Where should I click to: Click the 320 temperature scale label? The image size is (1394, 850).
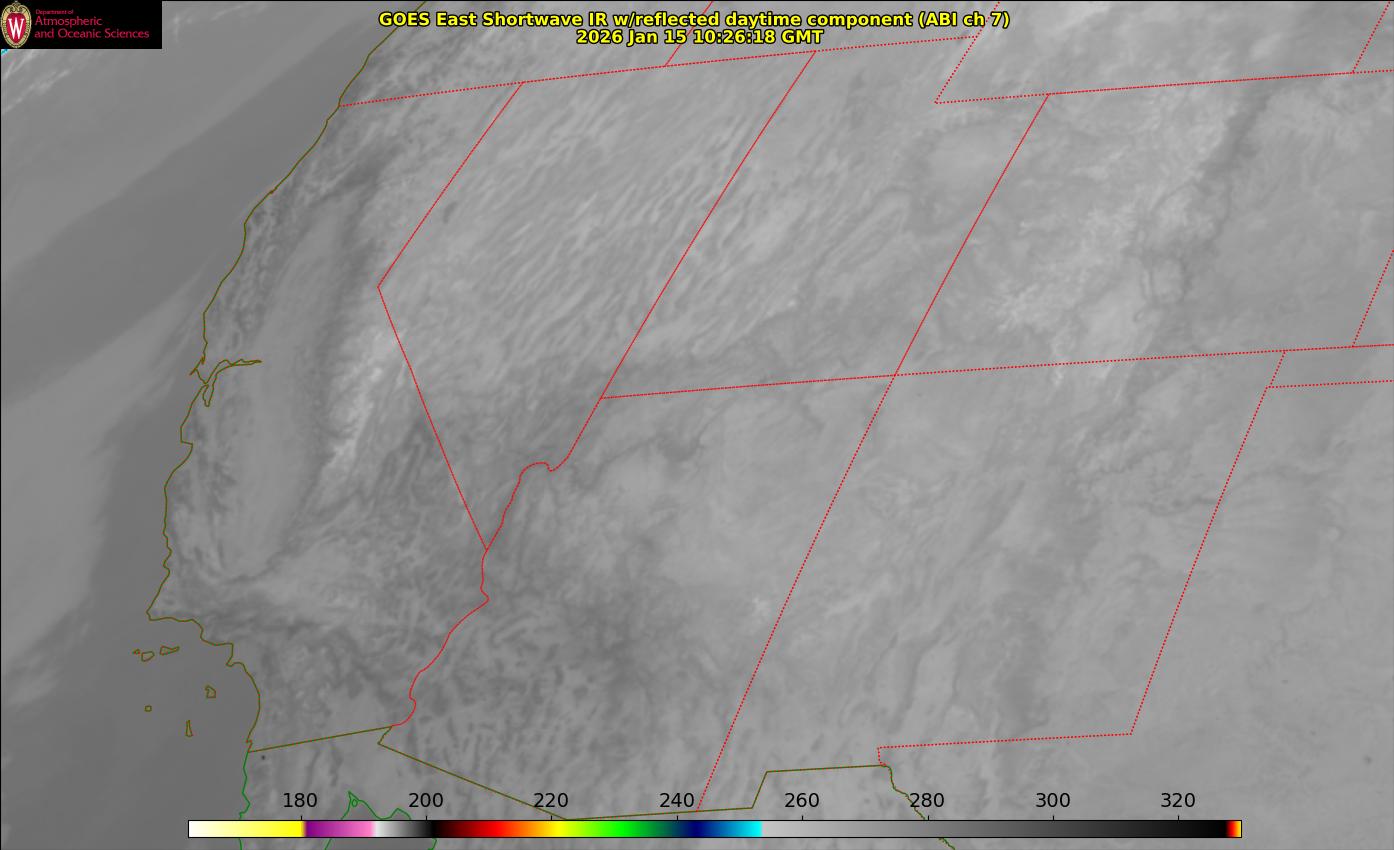[x=1178, y=800]
